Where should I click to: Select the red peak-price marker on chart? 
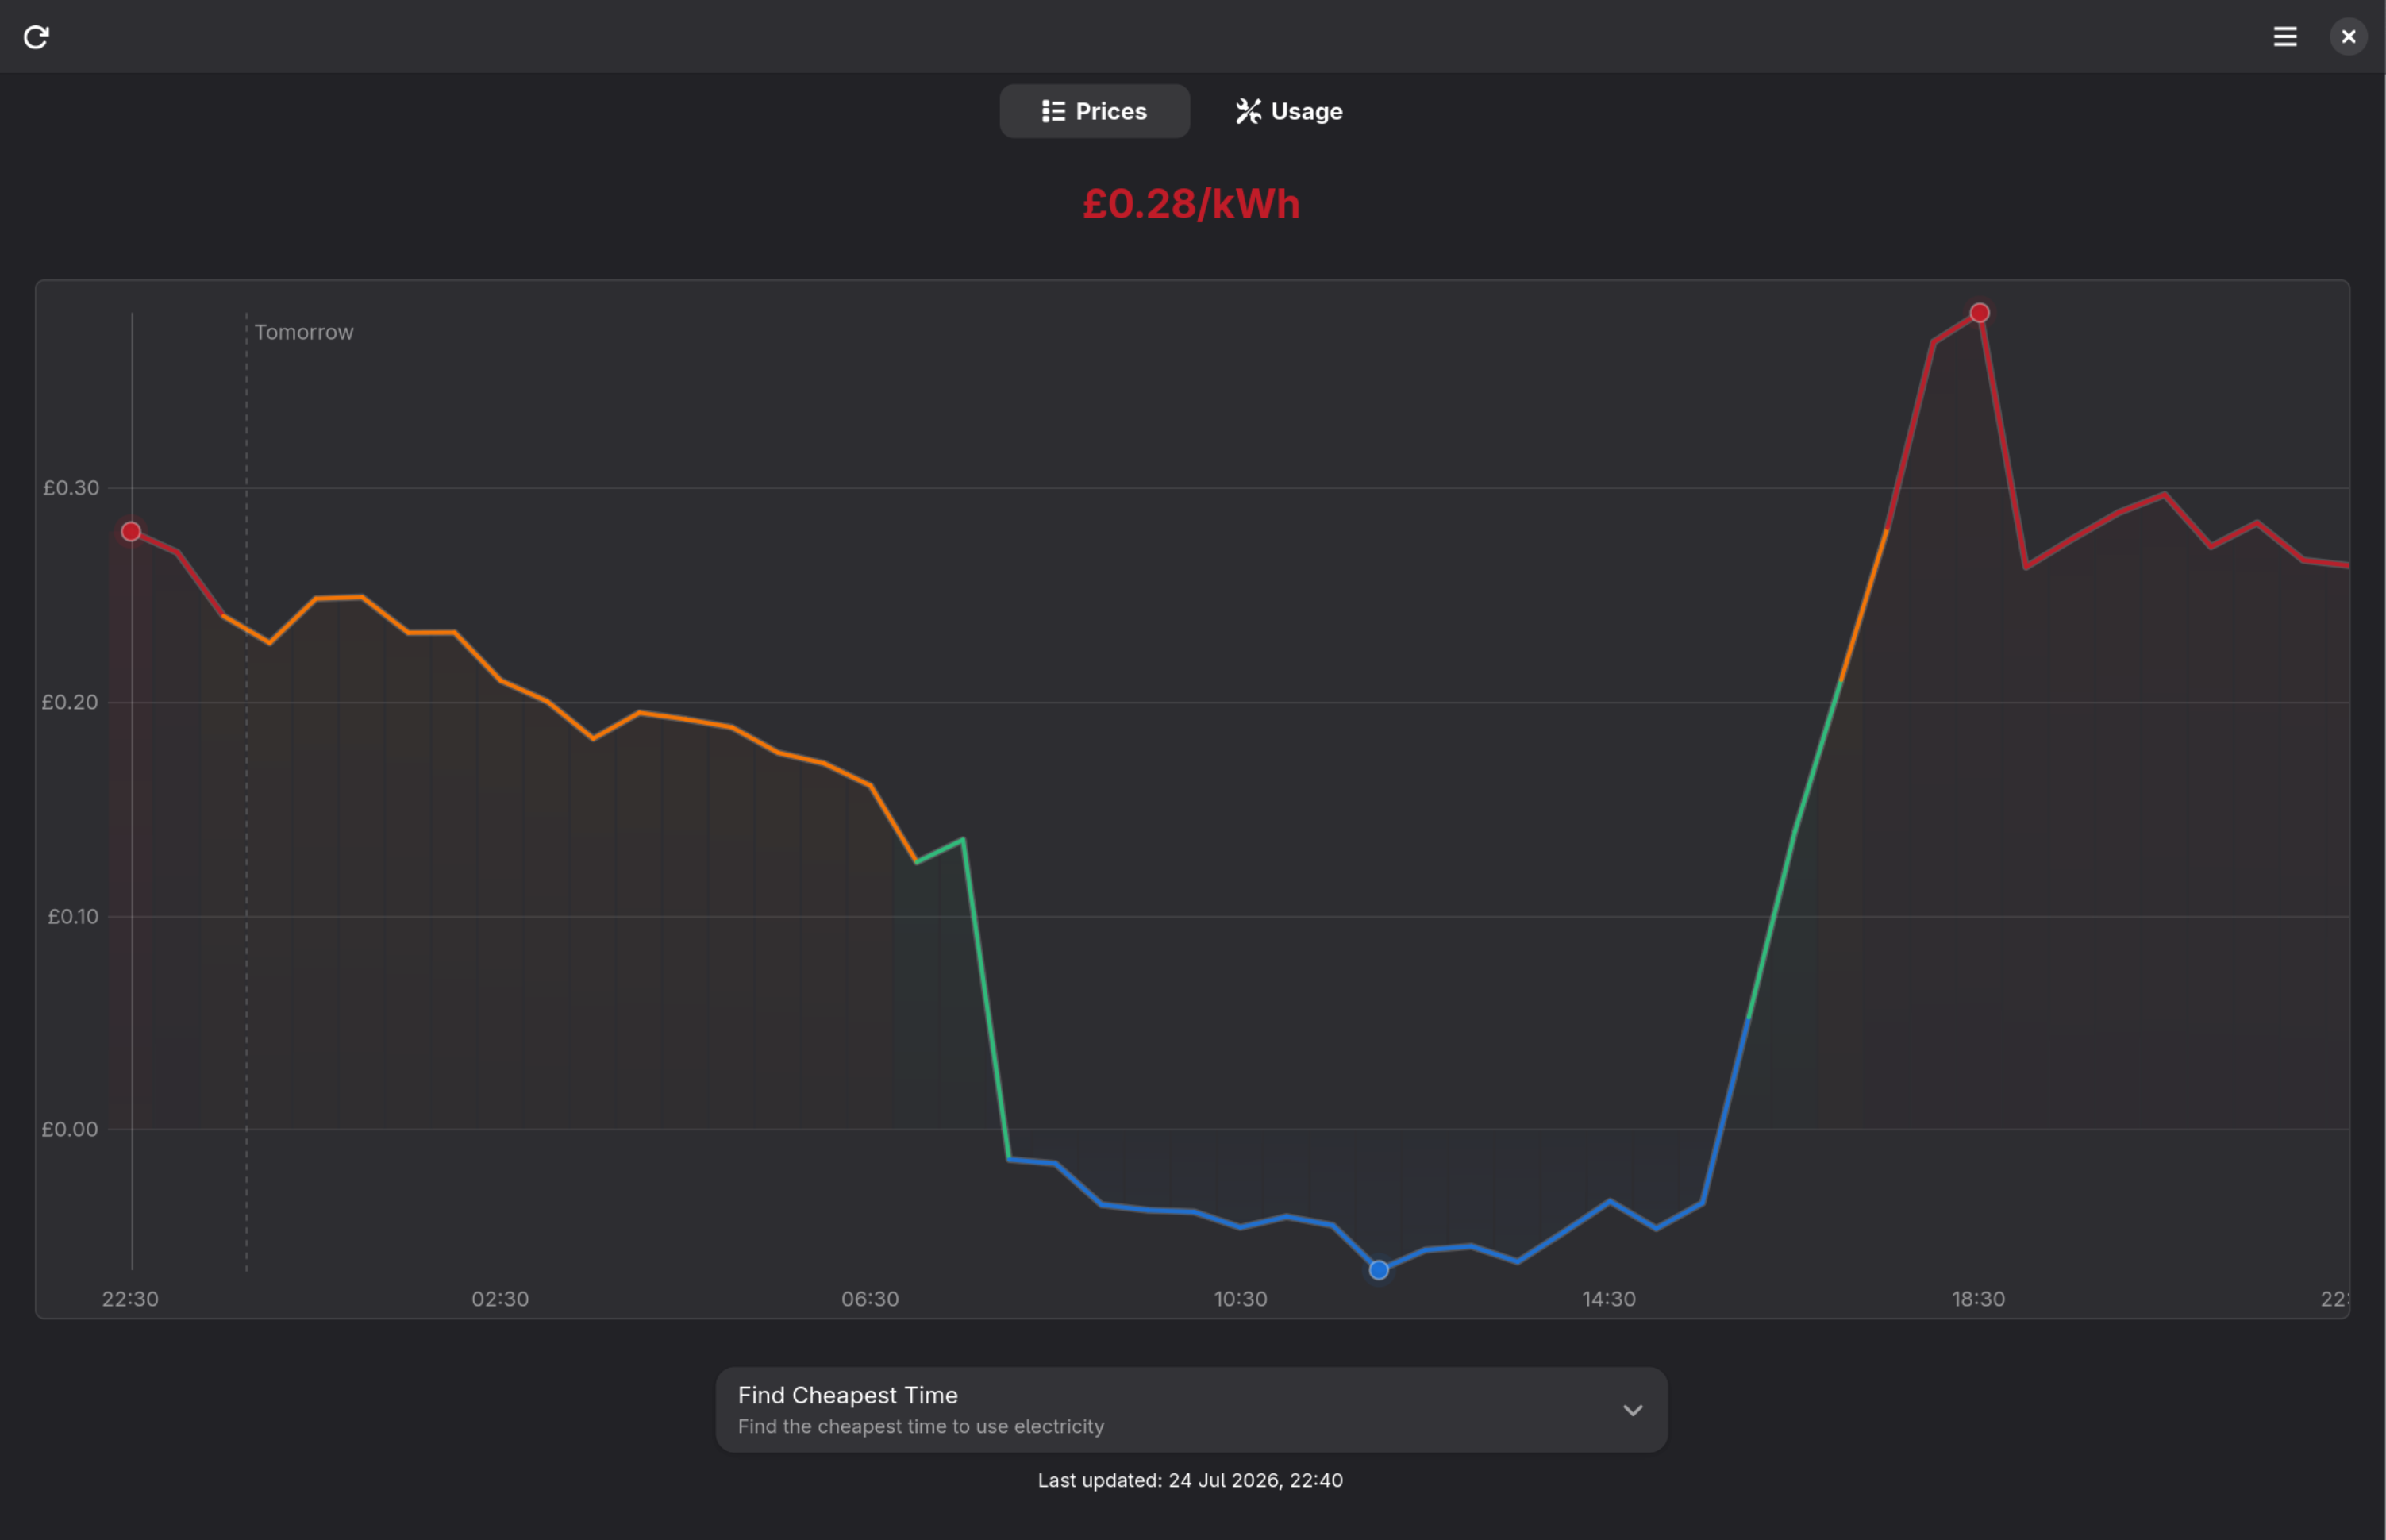click(1979, 313)
